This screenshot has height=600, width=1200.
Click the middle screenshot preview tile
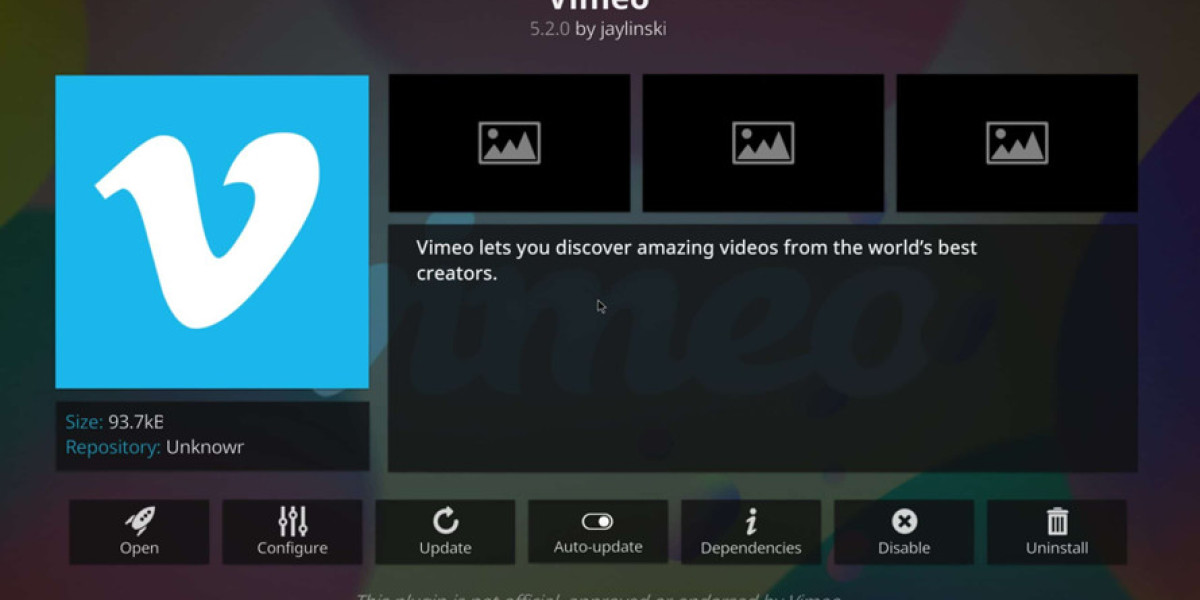click(x=762, y=142)
